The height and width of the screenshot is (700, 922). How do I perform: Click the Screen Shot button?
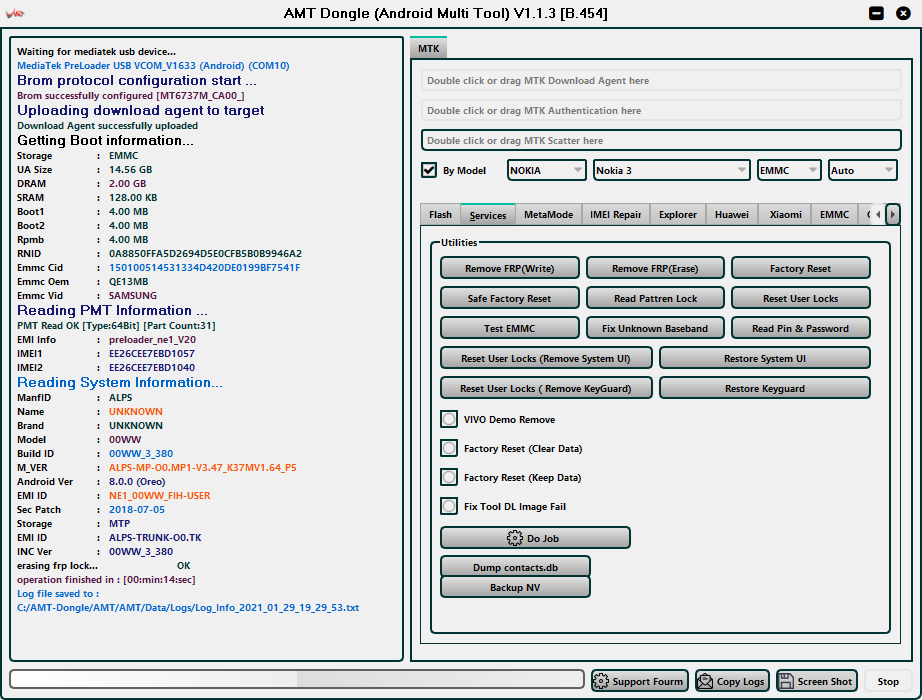pos(817,681)
